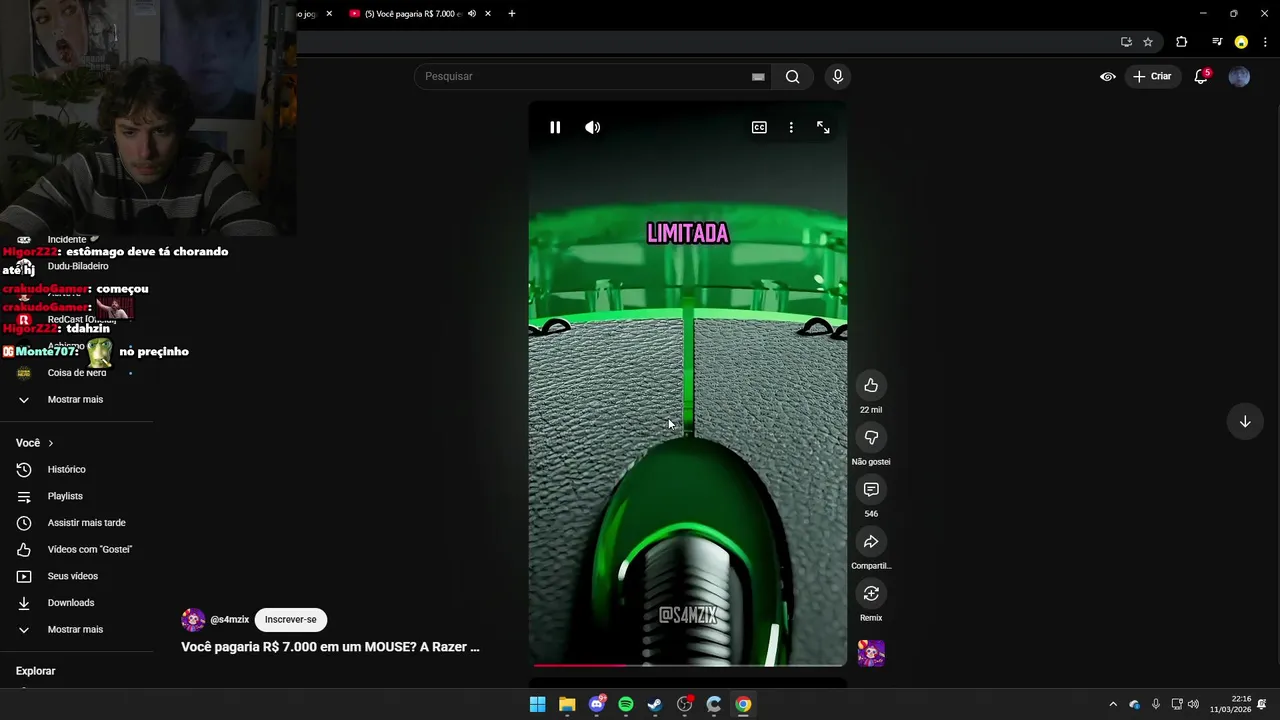1280x720 pixels.
Task: Show hidden system tray icons
Action: [1113, 704]
